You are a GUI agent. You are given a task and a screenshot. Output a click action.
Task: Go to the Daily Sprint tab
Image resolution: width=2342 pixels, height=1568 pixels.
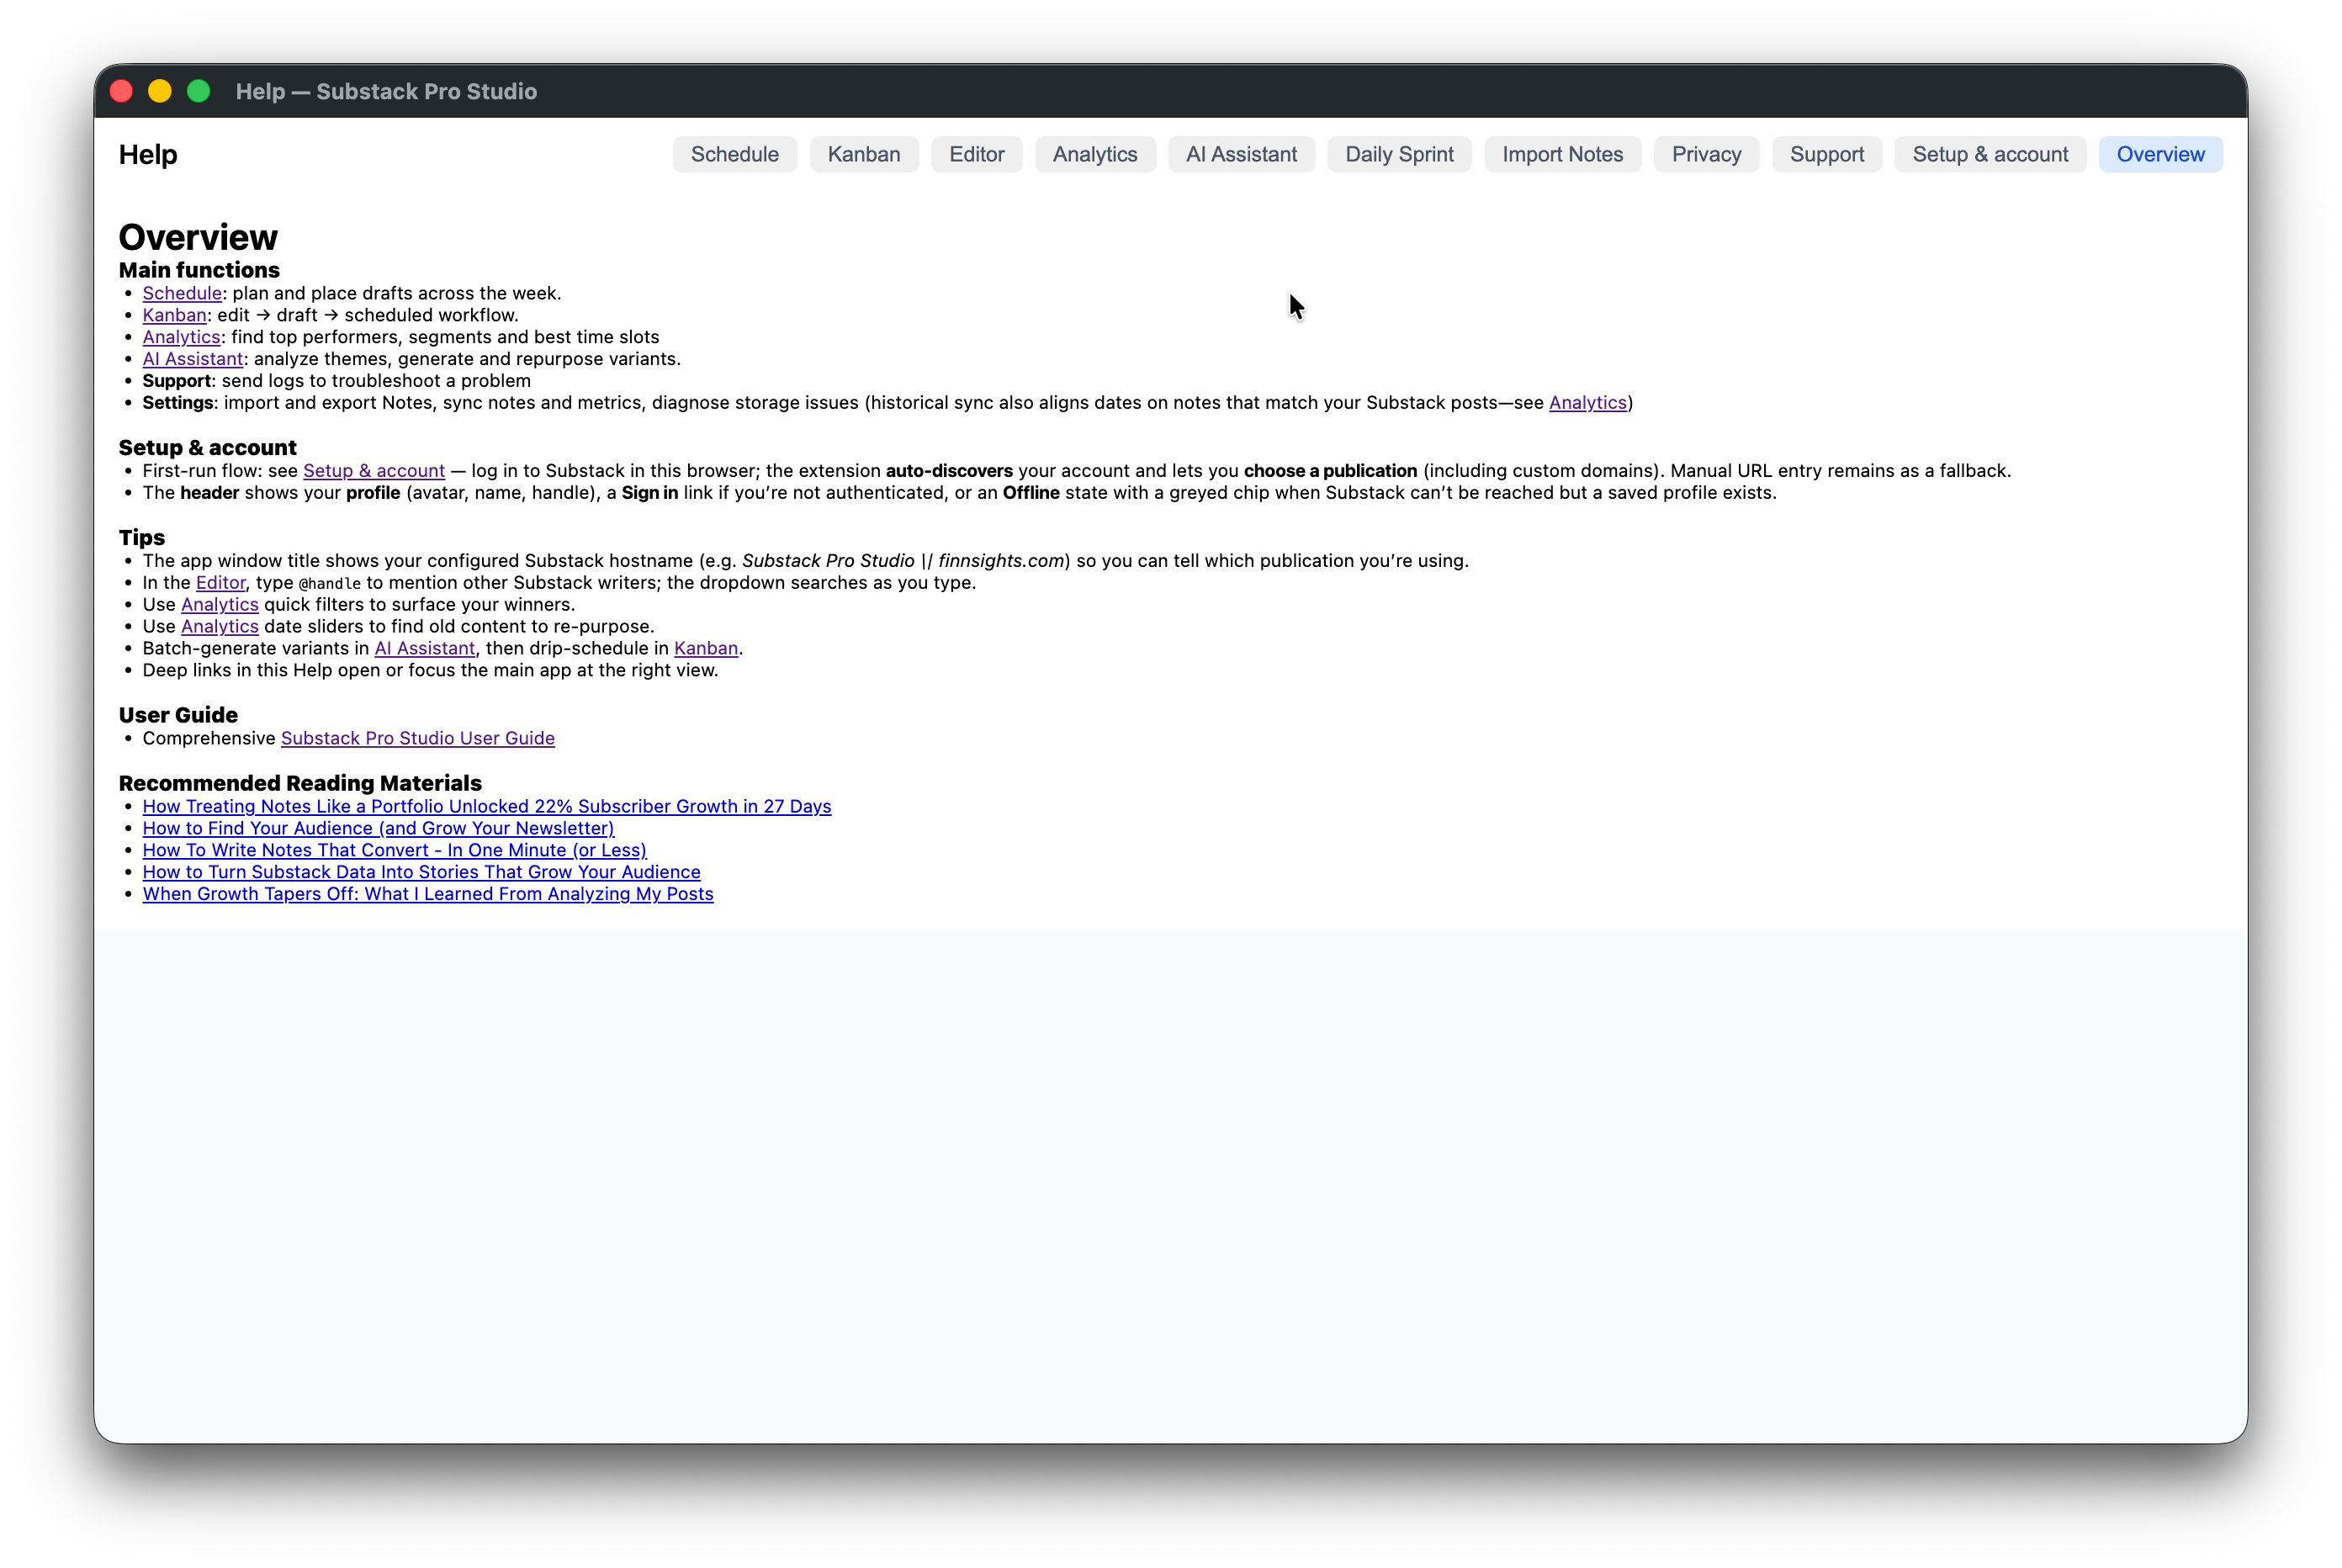point(1399,154)
